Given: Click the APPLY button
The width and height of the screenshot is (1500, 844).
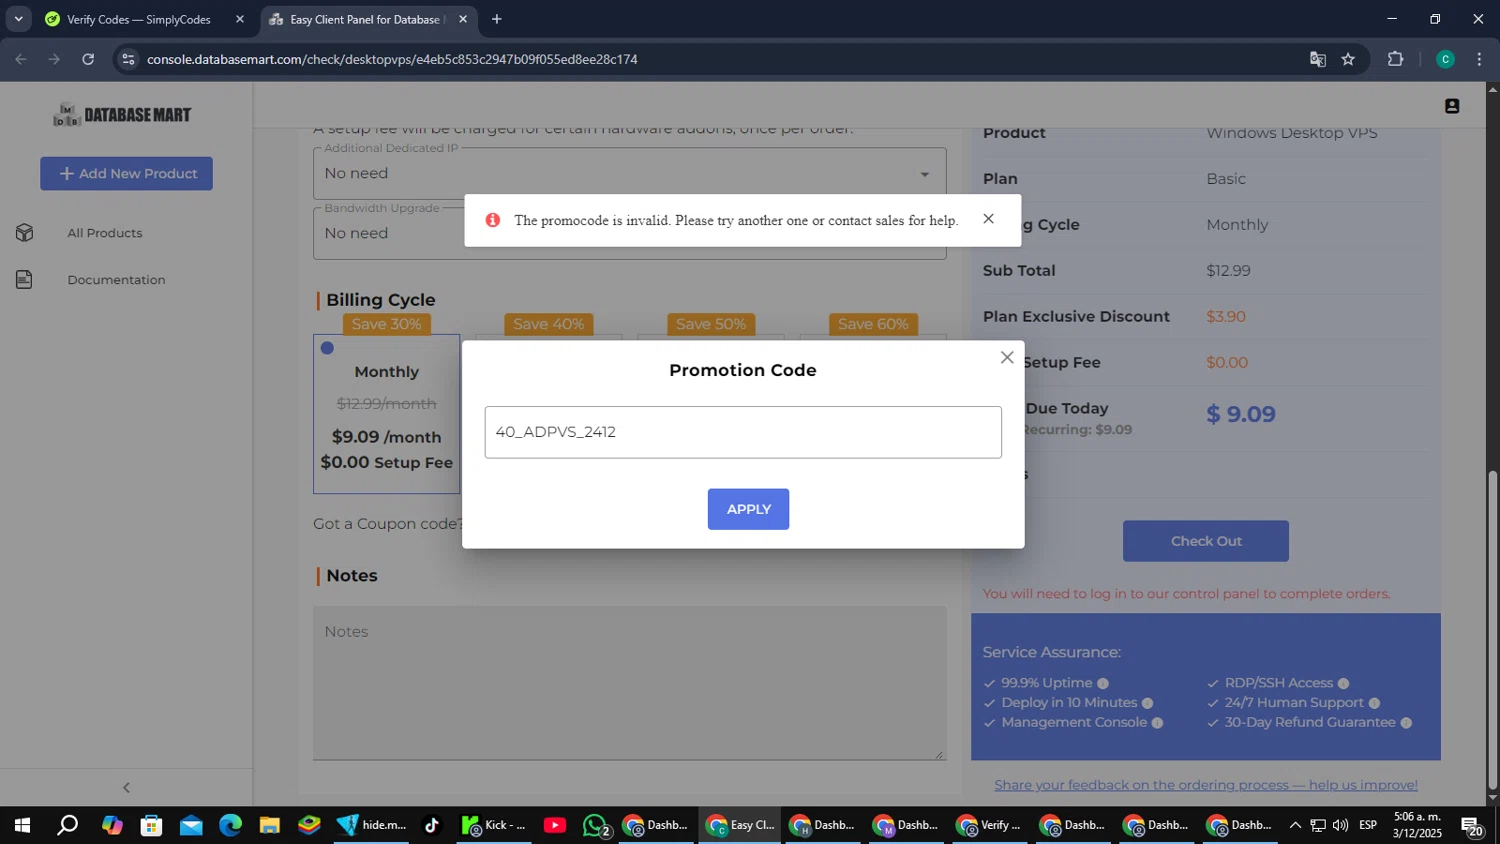Looking at the screenshot, I should coord(748,509).
